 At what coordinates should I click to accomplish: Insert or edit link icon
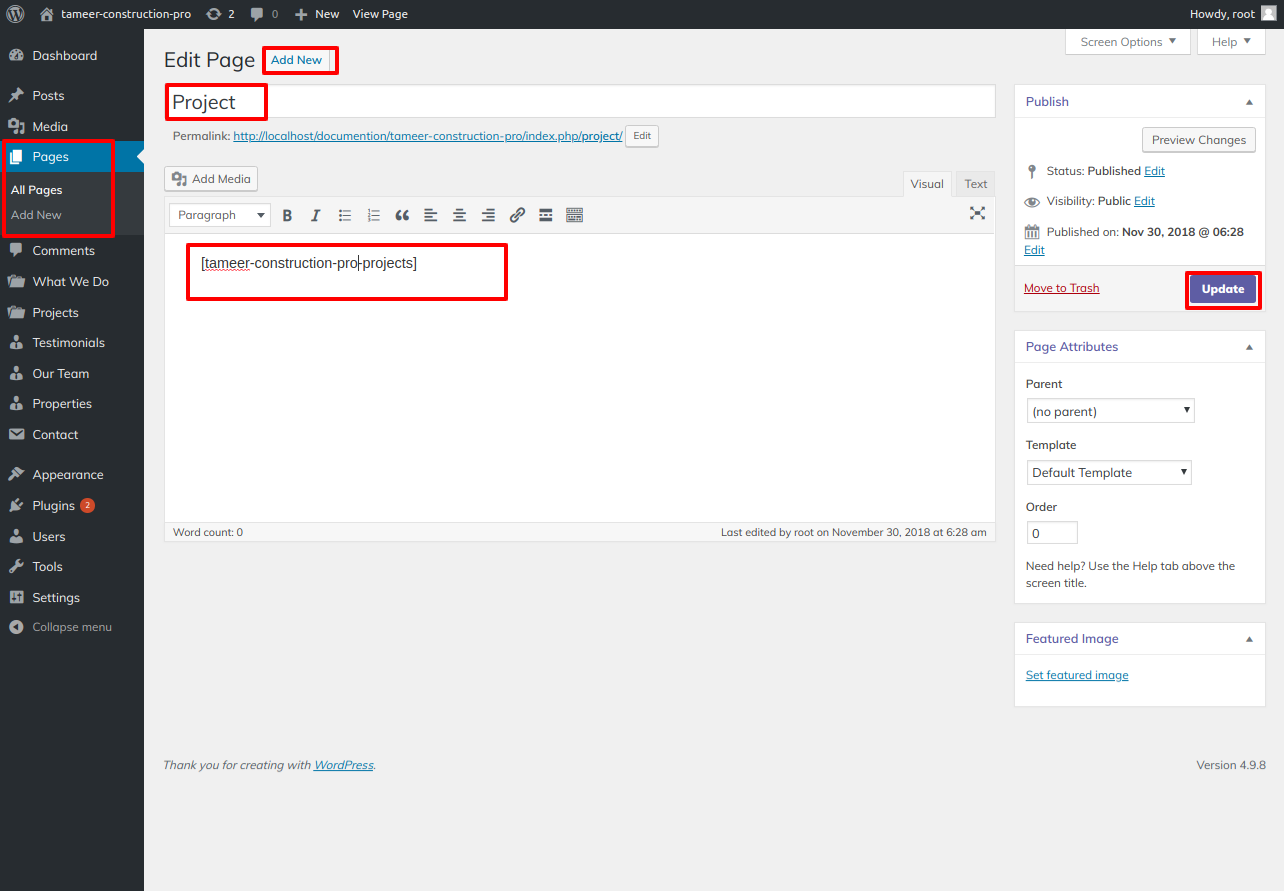pyautogui.click(x=517, y=215)
